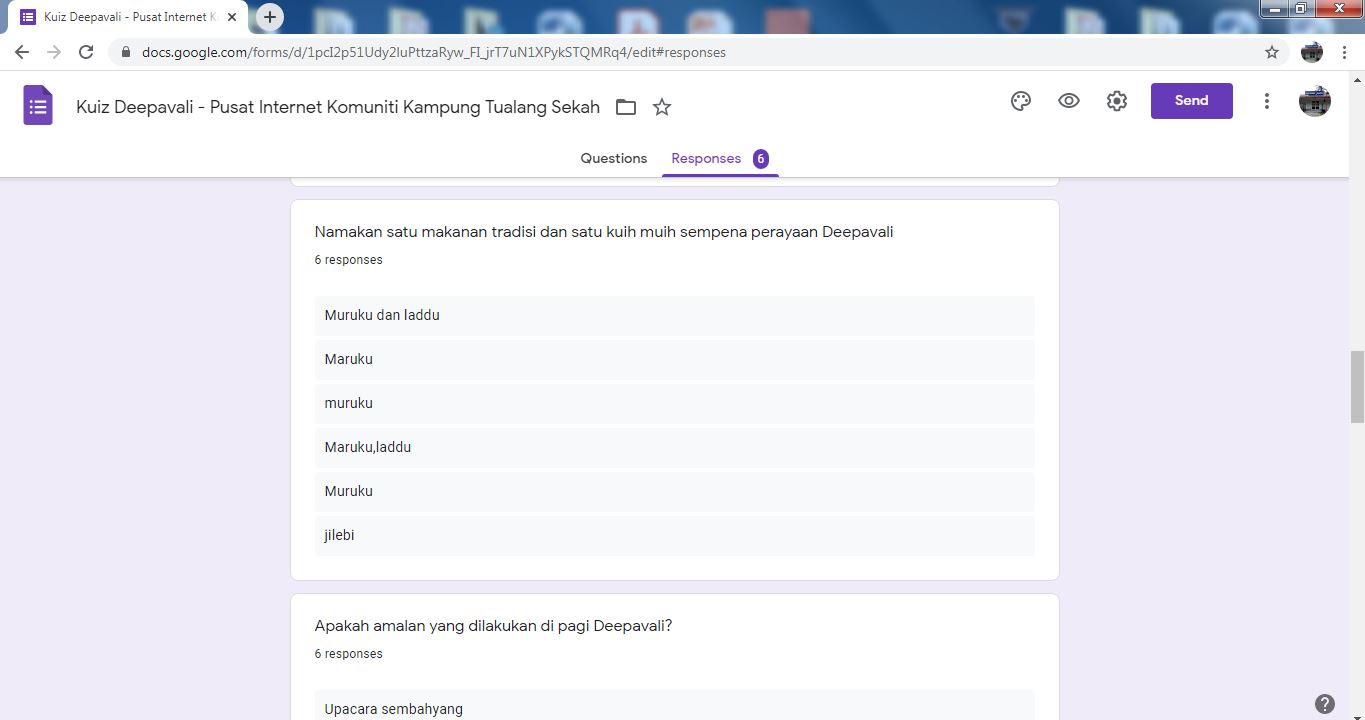Bookmark this page with star
The height and width of the screenshot is (720, 1365).
(1272, 52)
